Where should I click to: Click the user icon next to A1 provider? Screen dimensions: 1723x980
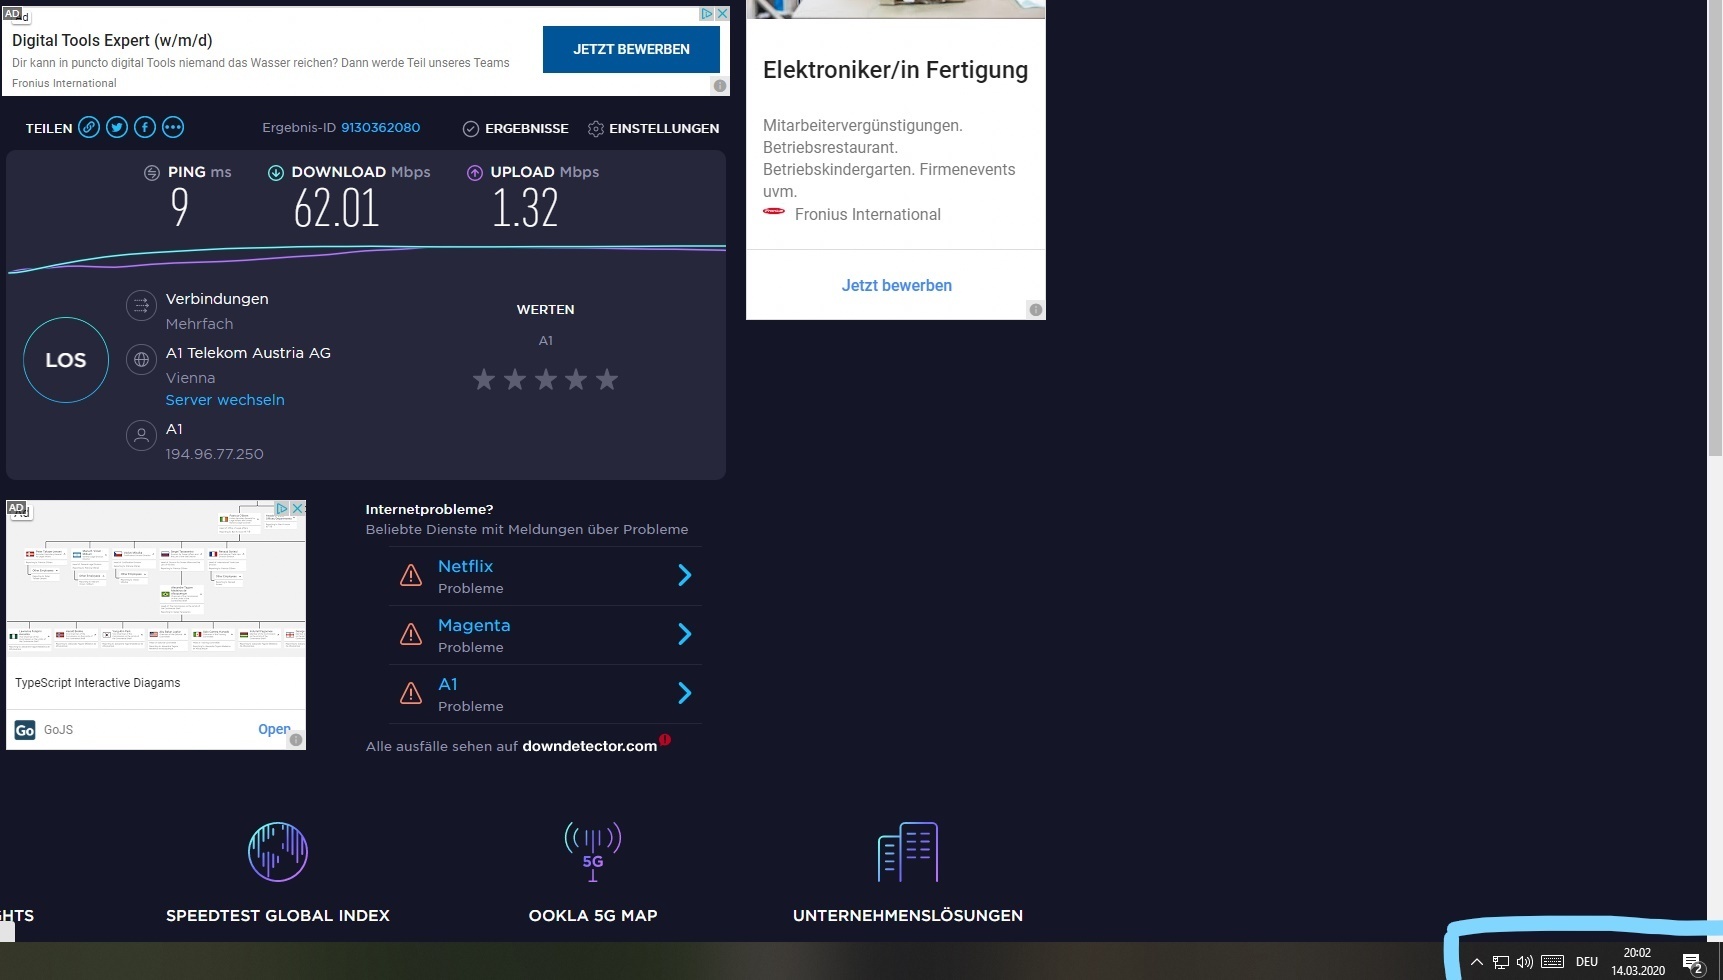click(141, 435)
